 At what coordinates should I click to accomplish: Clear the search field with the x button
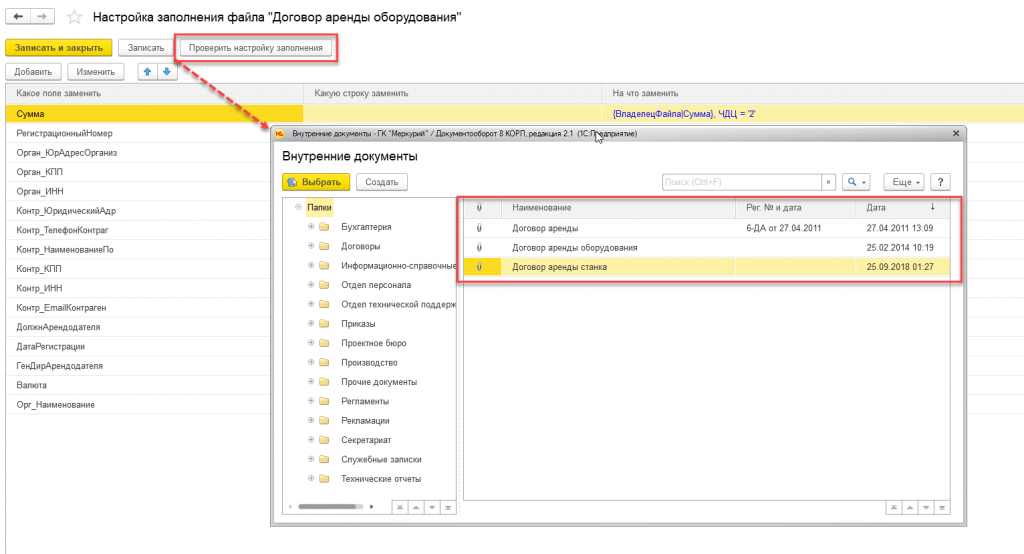tap(828, 182)
